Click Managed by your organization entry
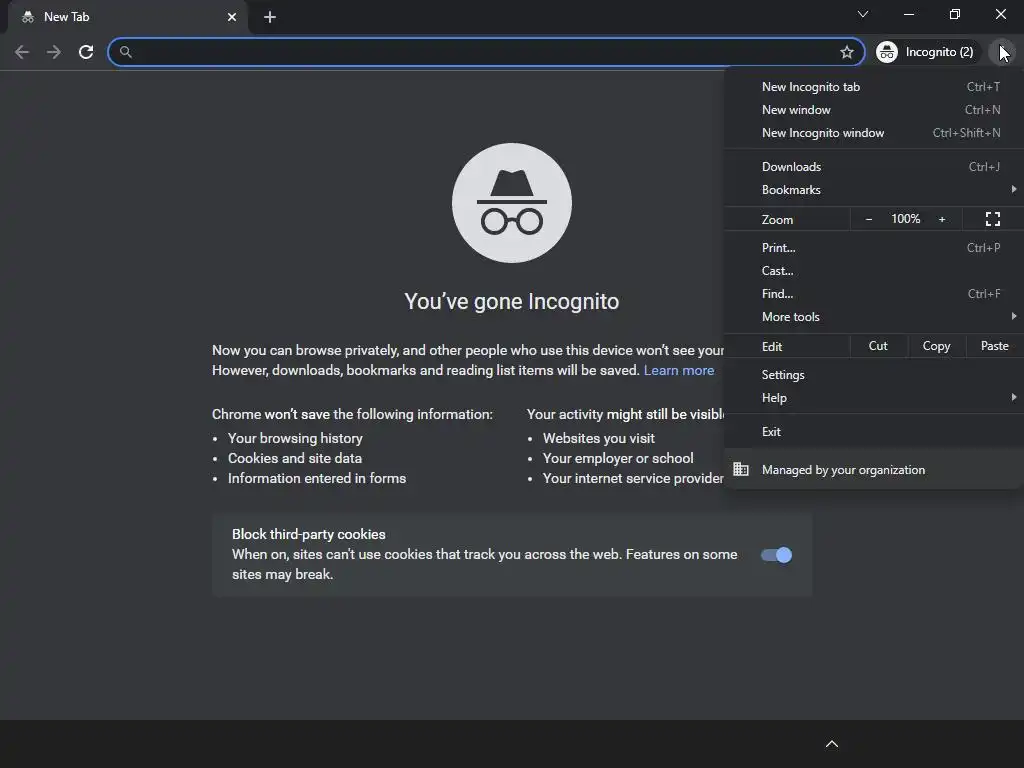The image size is (1024, 768). (874, 470)
